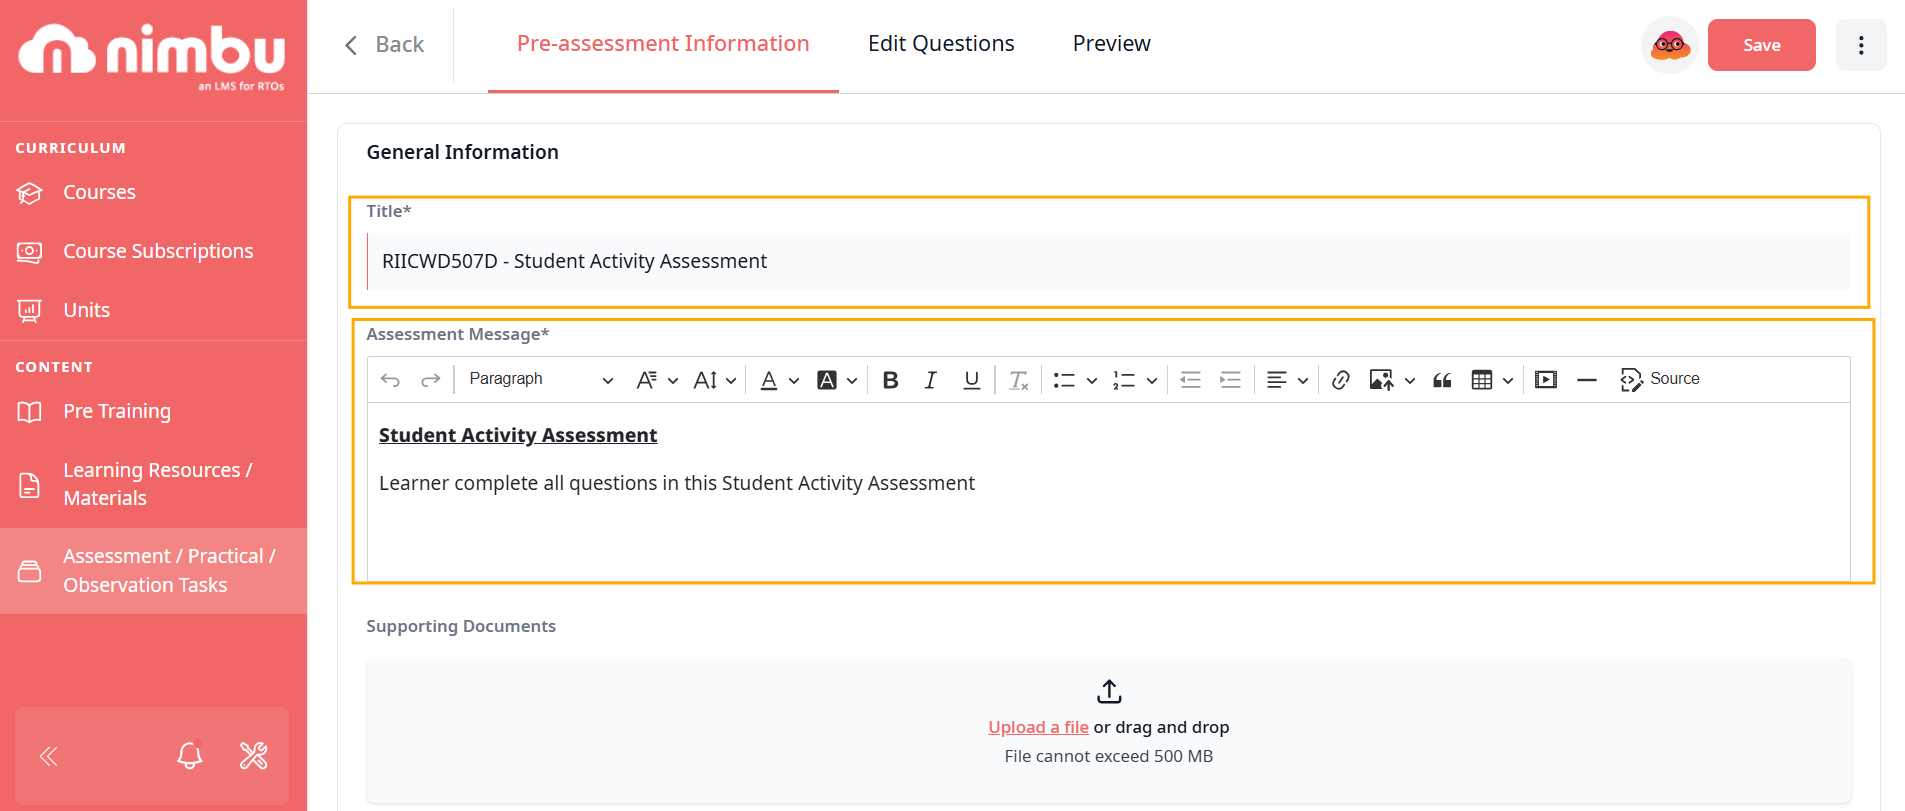Insert horizontal line in editor
The image size is (1905, 811).
[x=1586, y=380]
